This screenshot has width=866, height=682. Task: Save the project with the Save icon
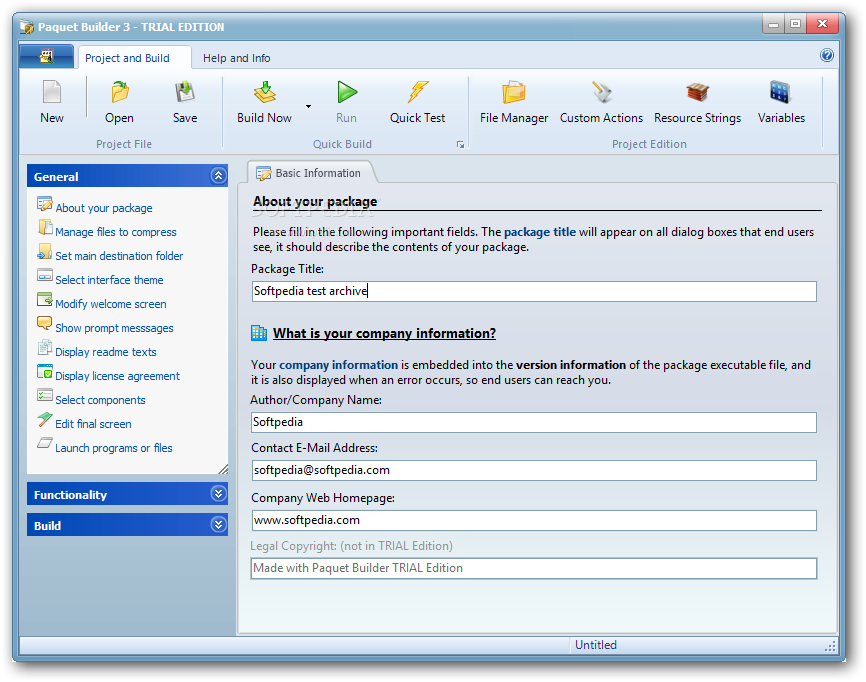coord(184,92)
